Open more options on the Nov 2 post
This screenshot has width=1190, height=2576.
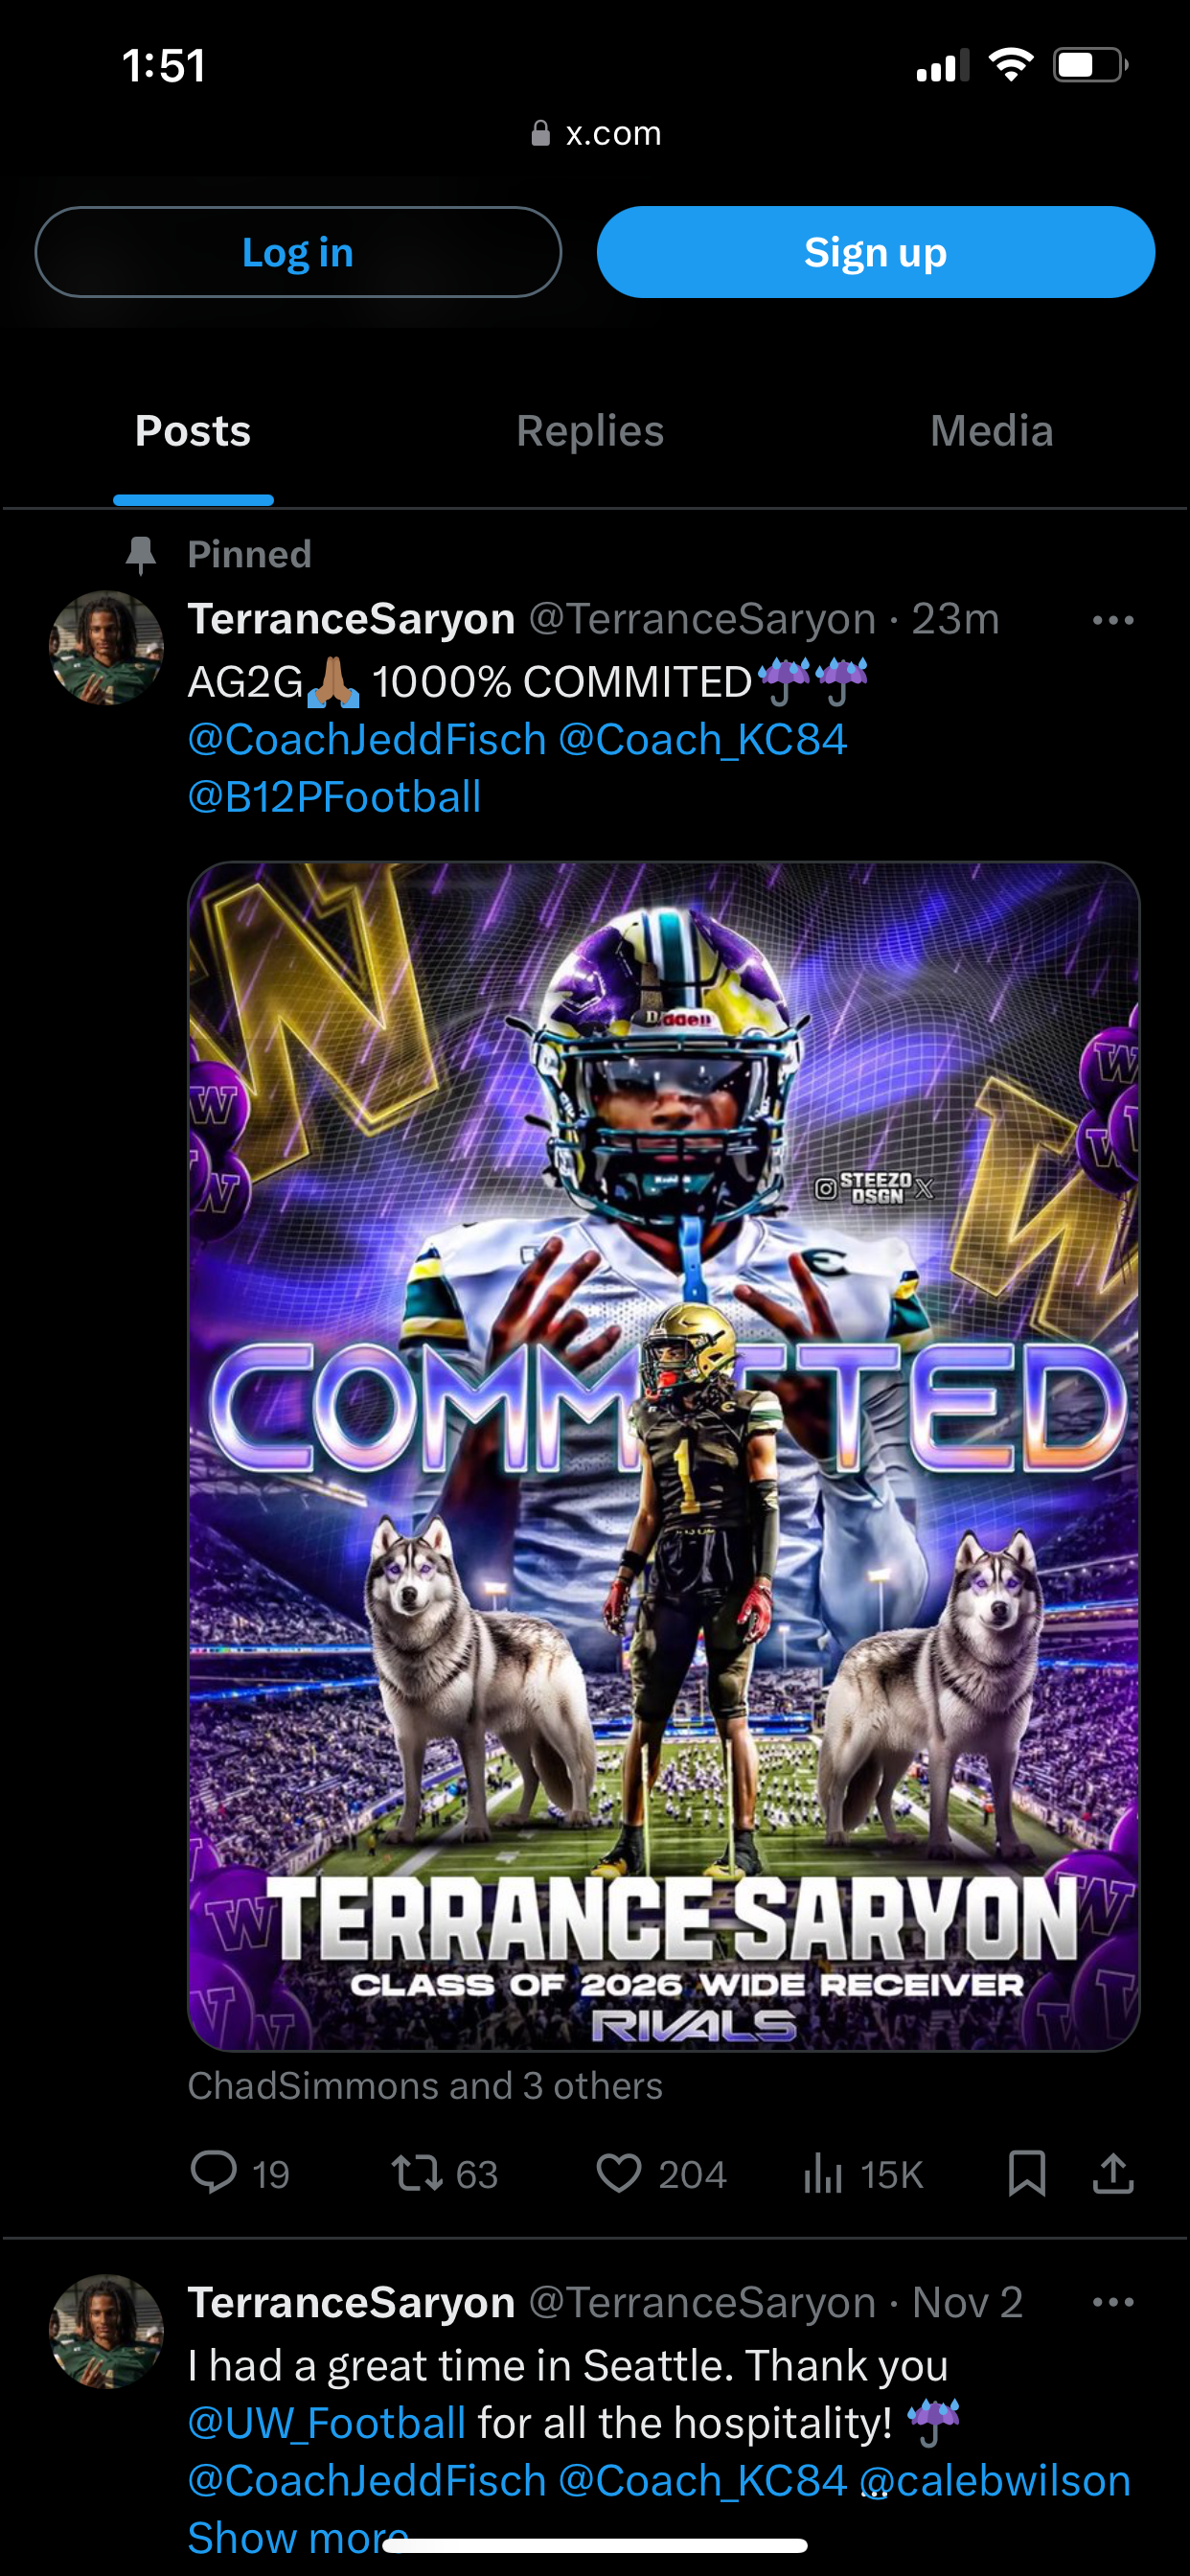(1113, 2303)
